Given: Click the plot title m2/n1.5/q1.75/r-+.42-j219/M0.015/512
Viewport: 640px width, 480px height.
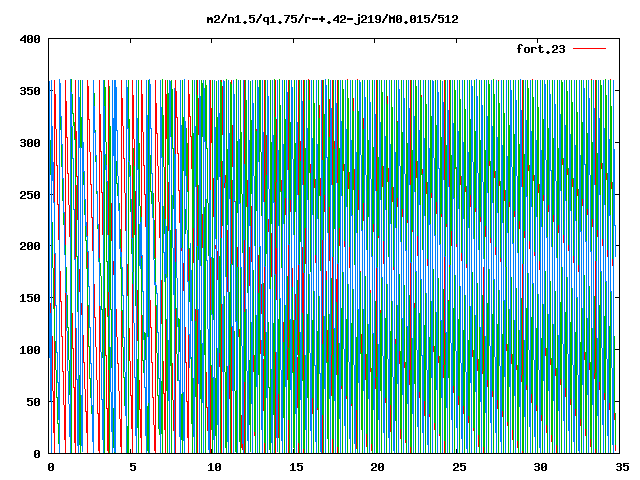Looking at the screenshot, I should tap(332, 19).
